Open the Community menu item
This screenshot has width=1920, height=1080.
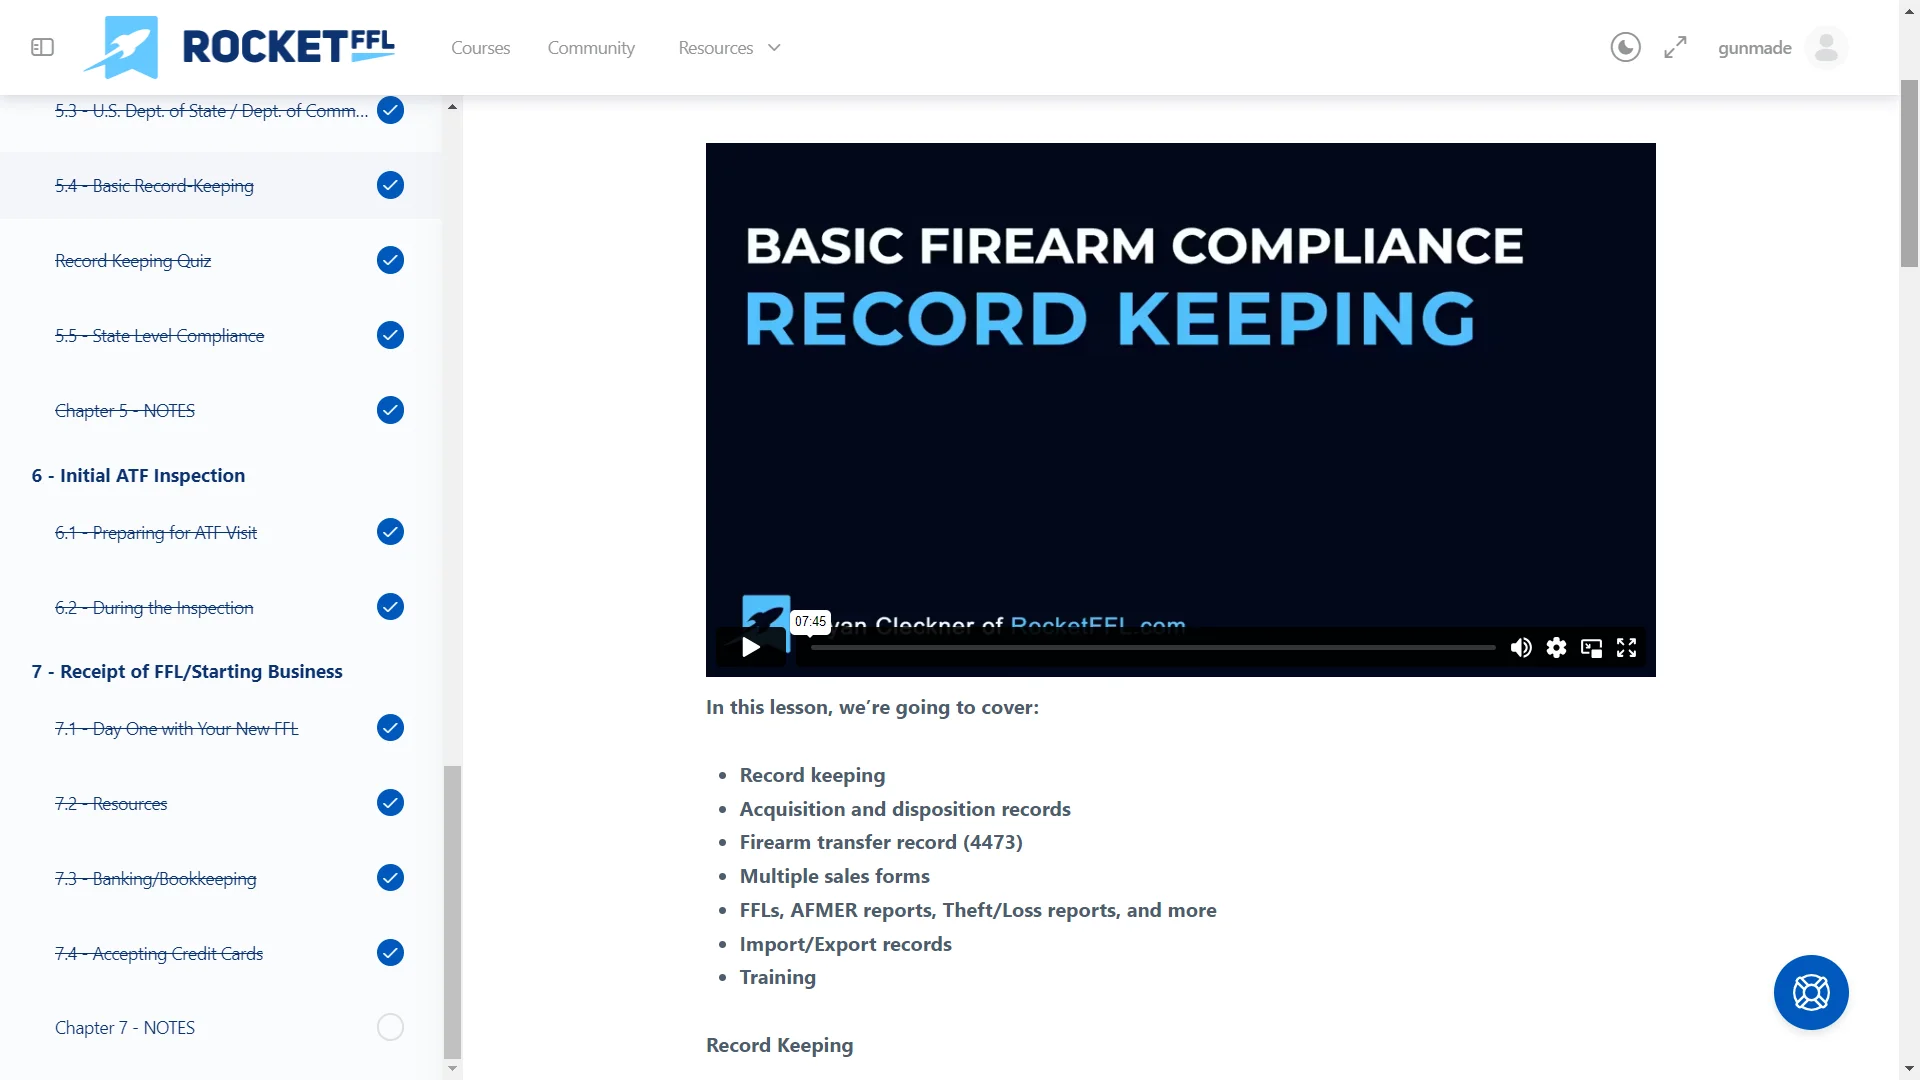coord(591,48)
